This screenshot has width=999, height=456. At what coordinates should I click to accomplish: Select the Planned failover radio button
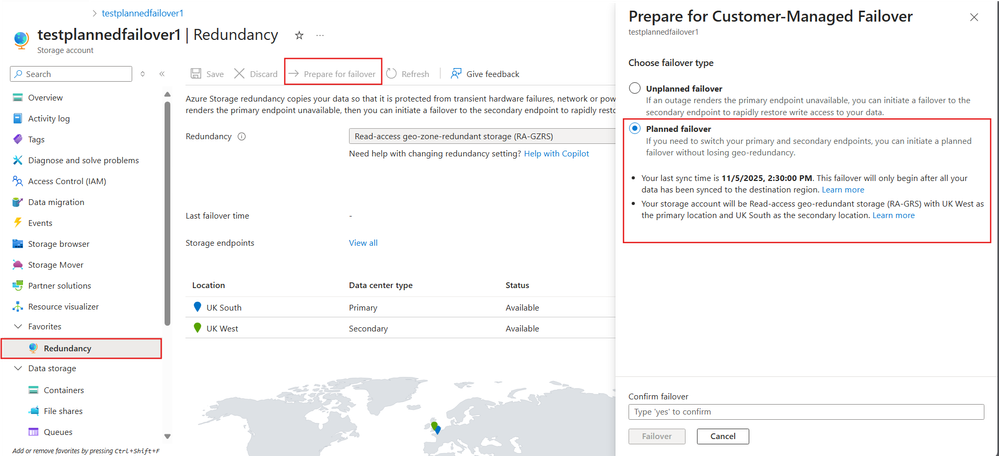tap(635, 129)
